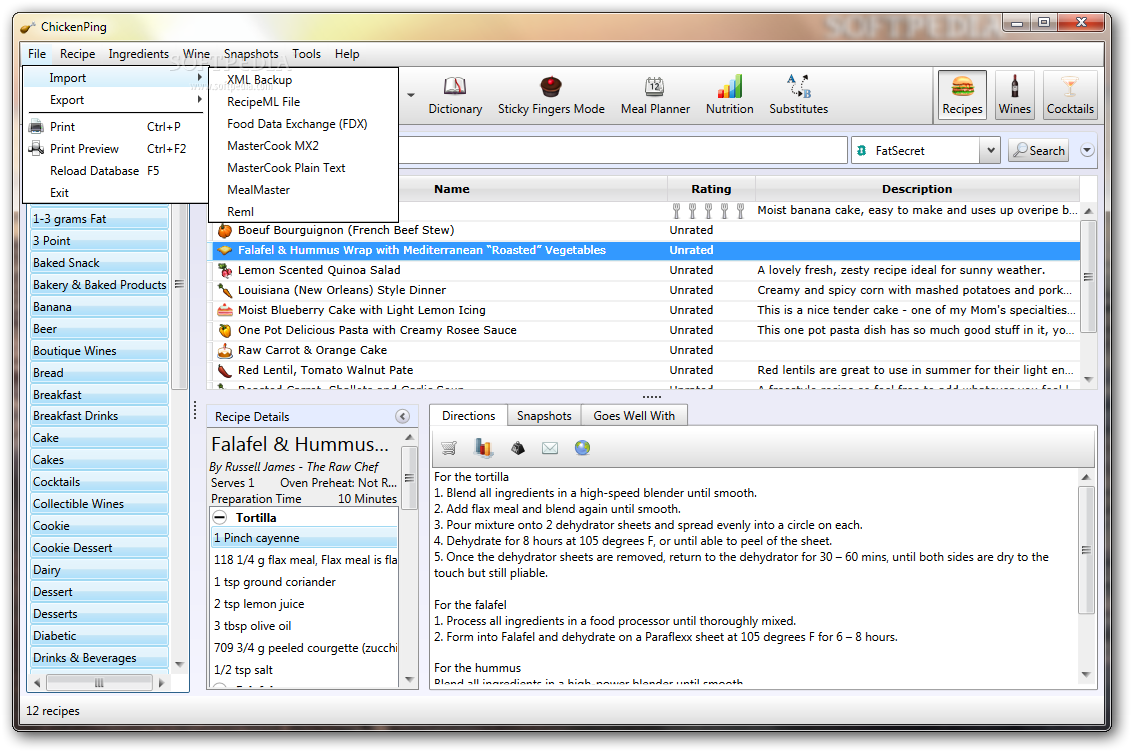Switch to Cocktails view
1132x752 pixels.
tap(1070, 95)
